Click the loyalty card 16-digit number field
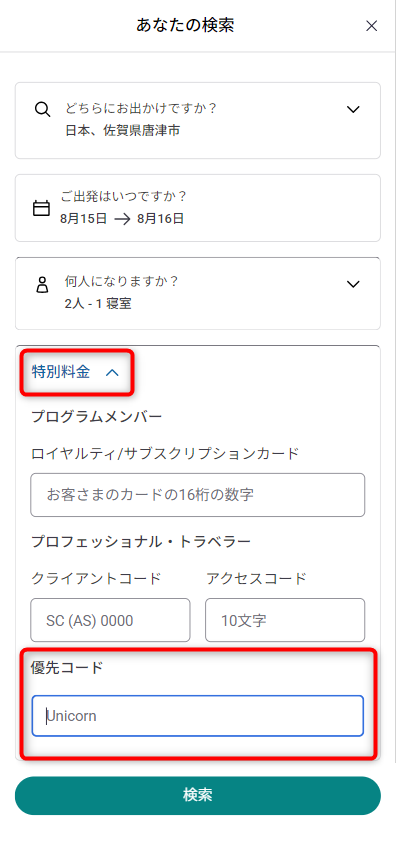Screen dimensions: 396x857 click(198, 495)
